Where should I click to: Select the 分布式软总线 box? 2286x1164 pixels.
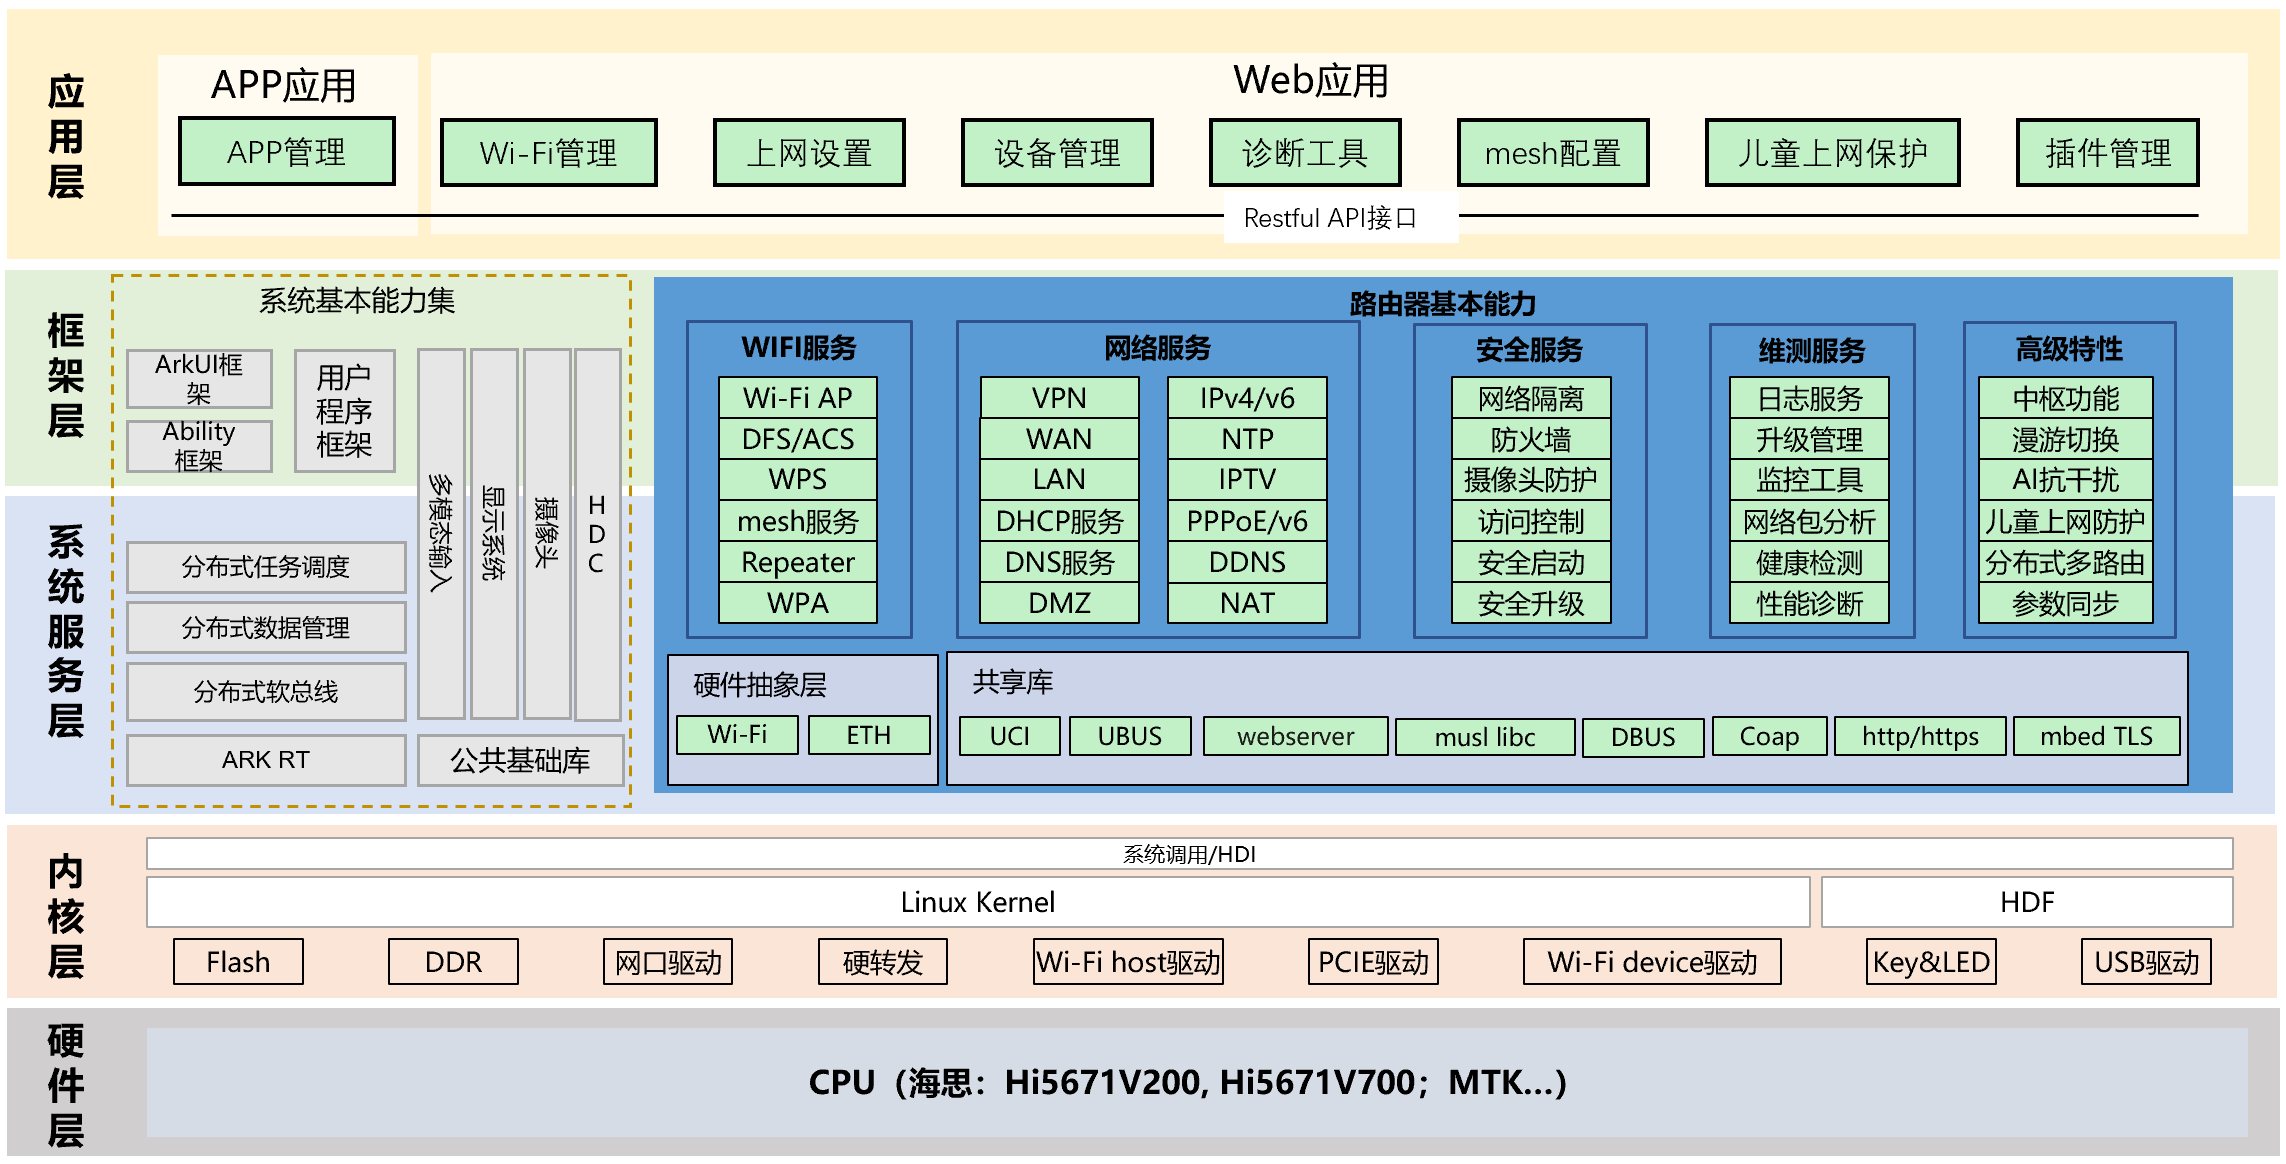coord(266,691)
